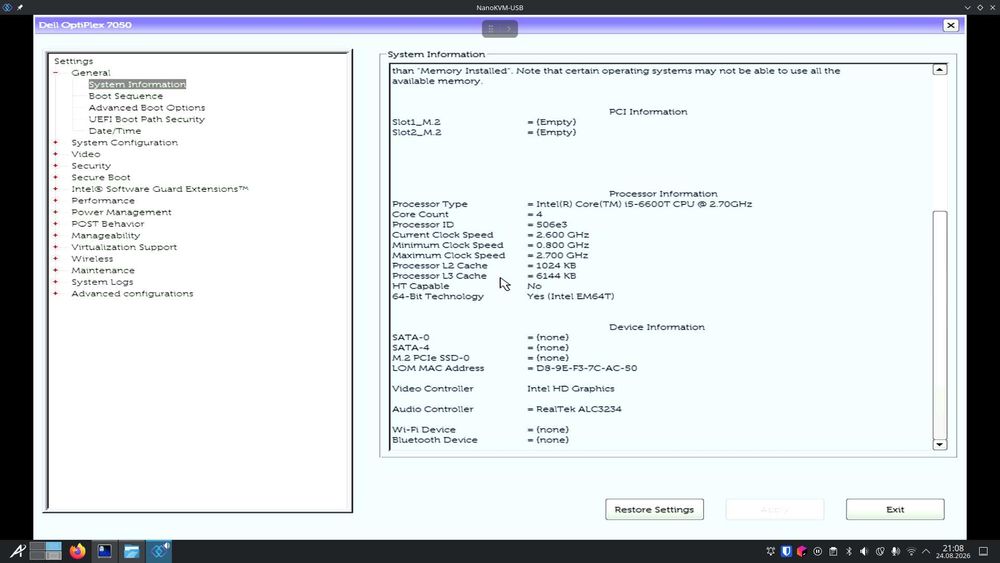
Task: Open notifications bell in system tray
Action: coord(770,552)
